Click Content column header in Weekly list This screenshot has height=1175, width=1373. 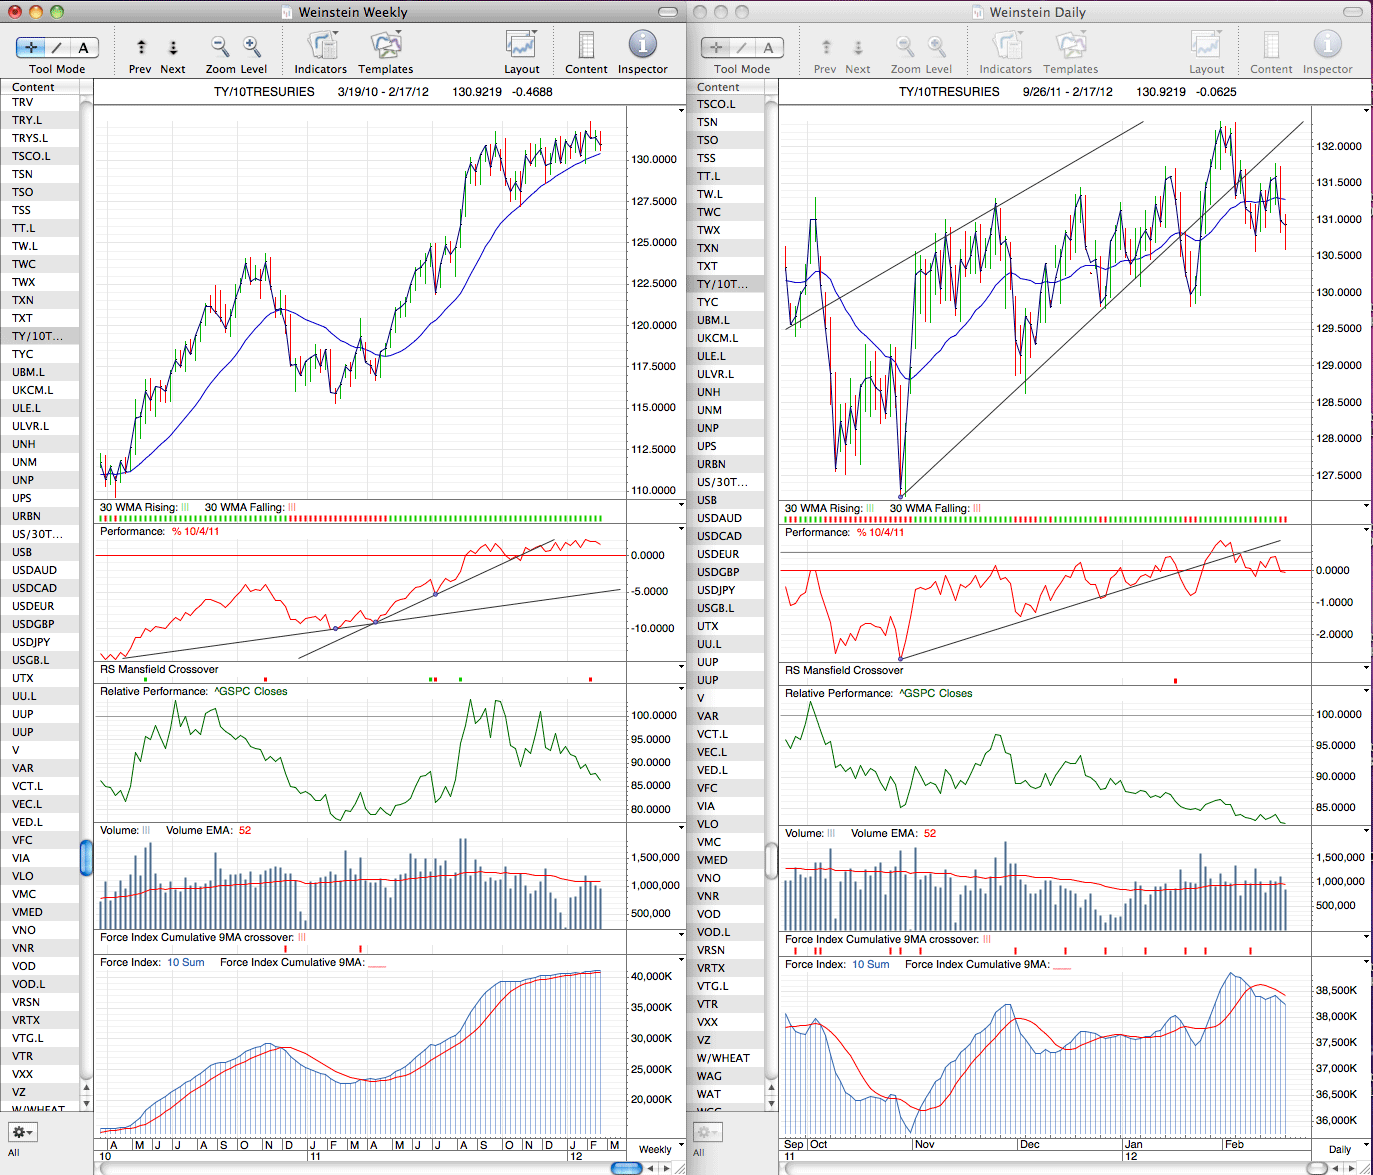[40, 87]
